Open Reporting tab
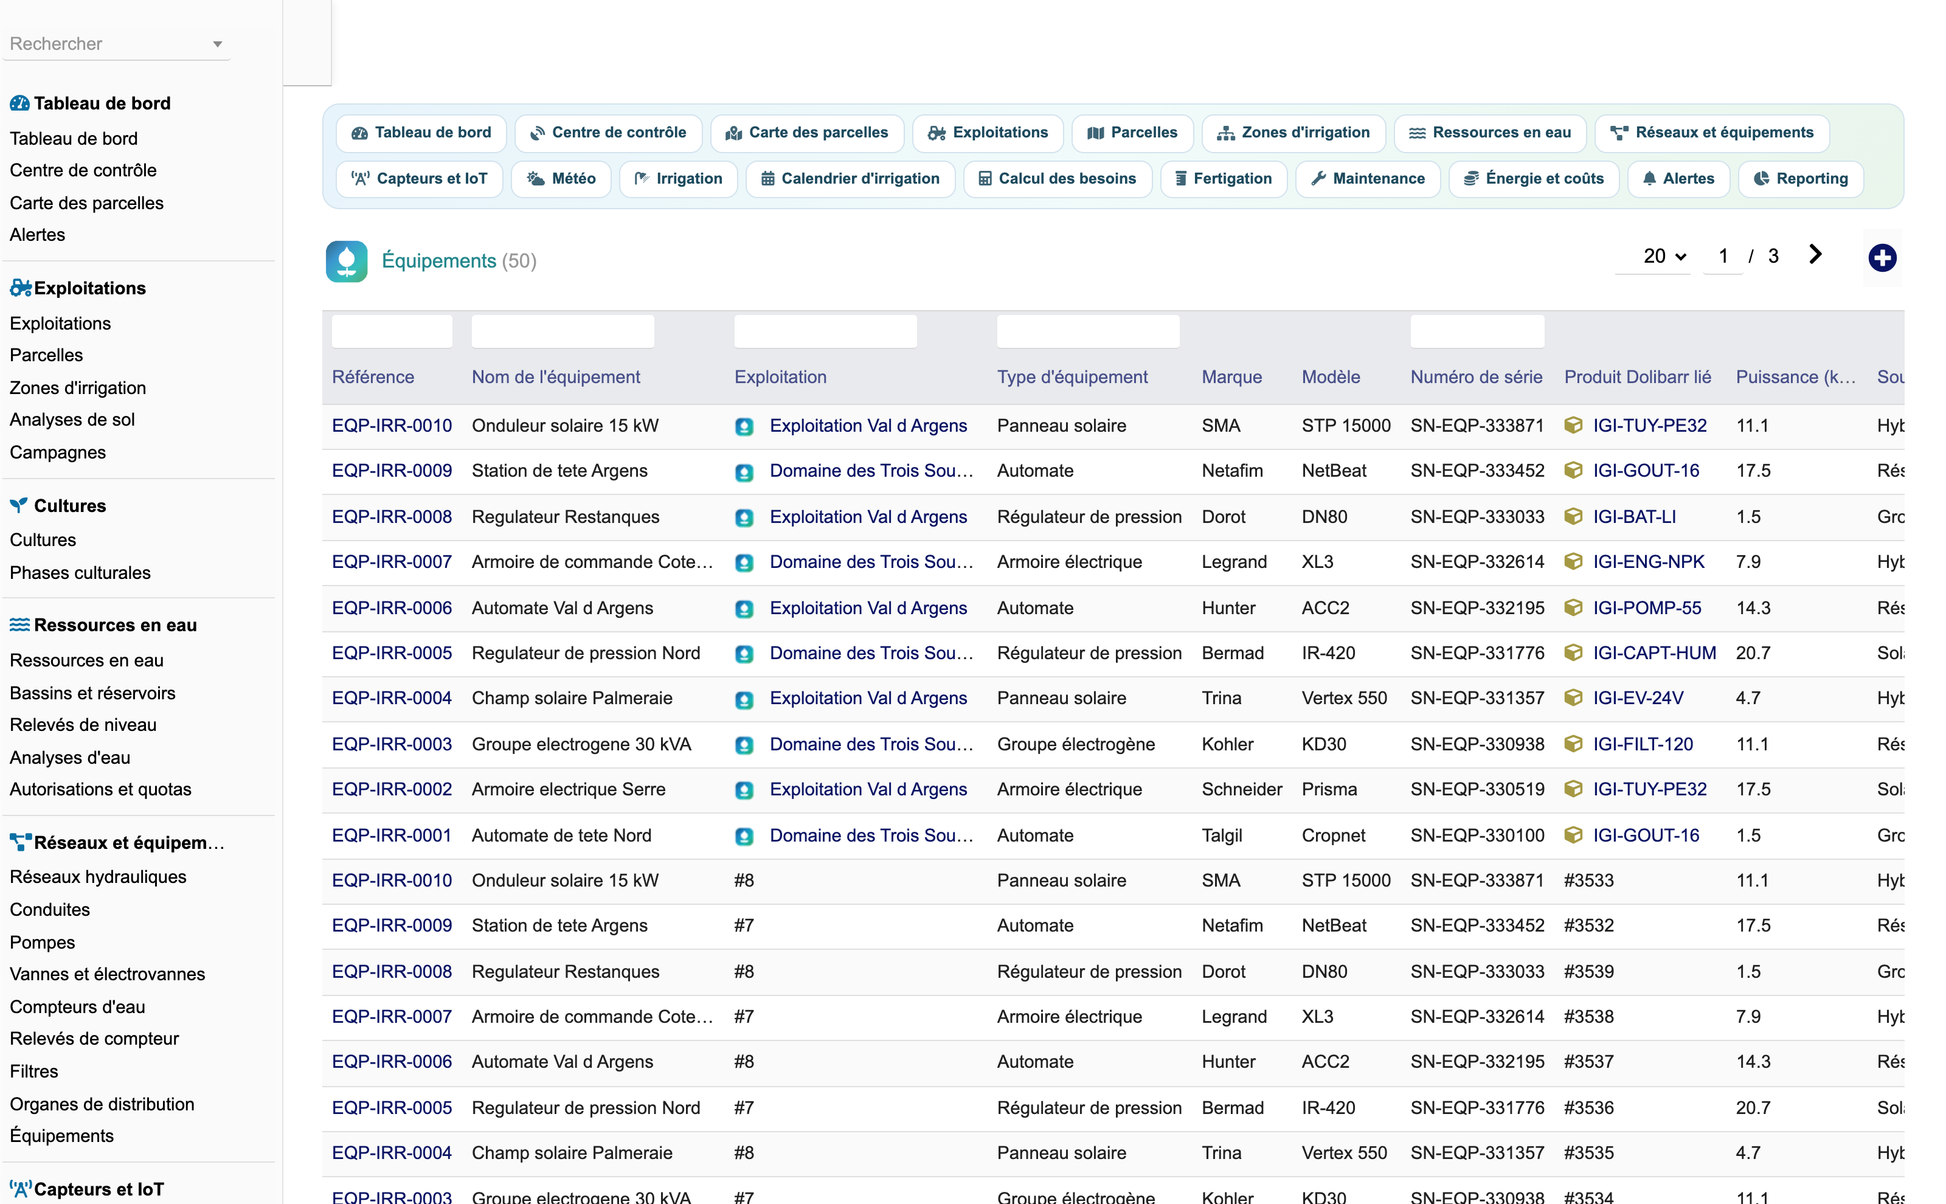Screen dimensions: 1946x1204 click(x=1800, y=179)
